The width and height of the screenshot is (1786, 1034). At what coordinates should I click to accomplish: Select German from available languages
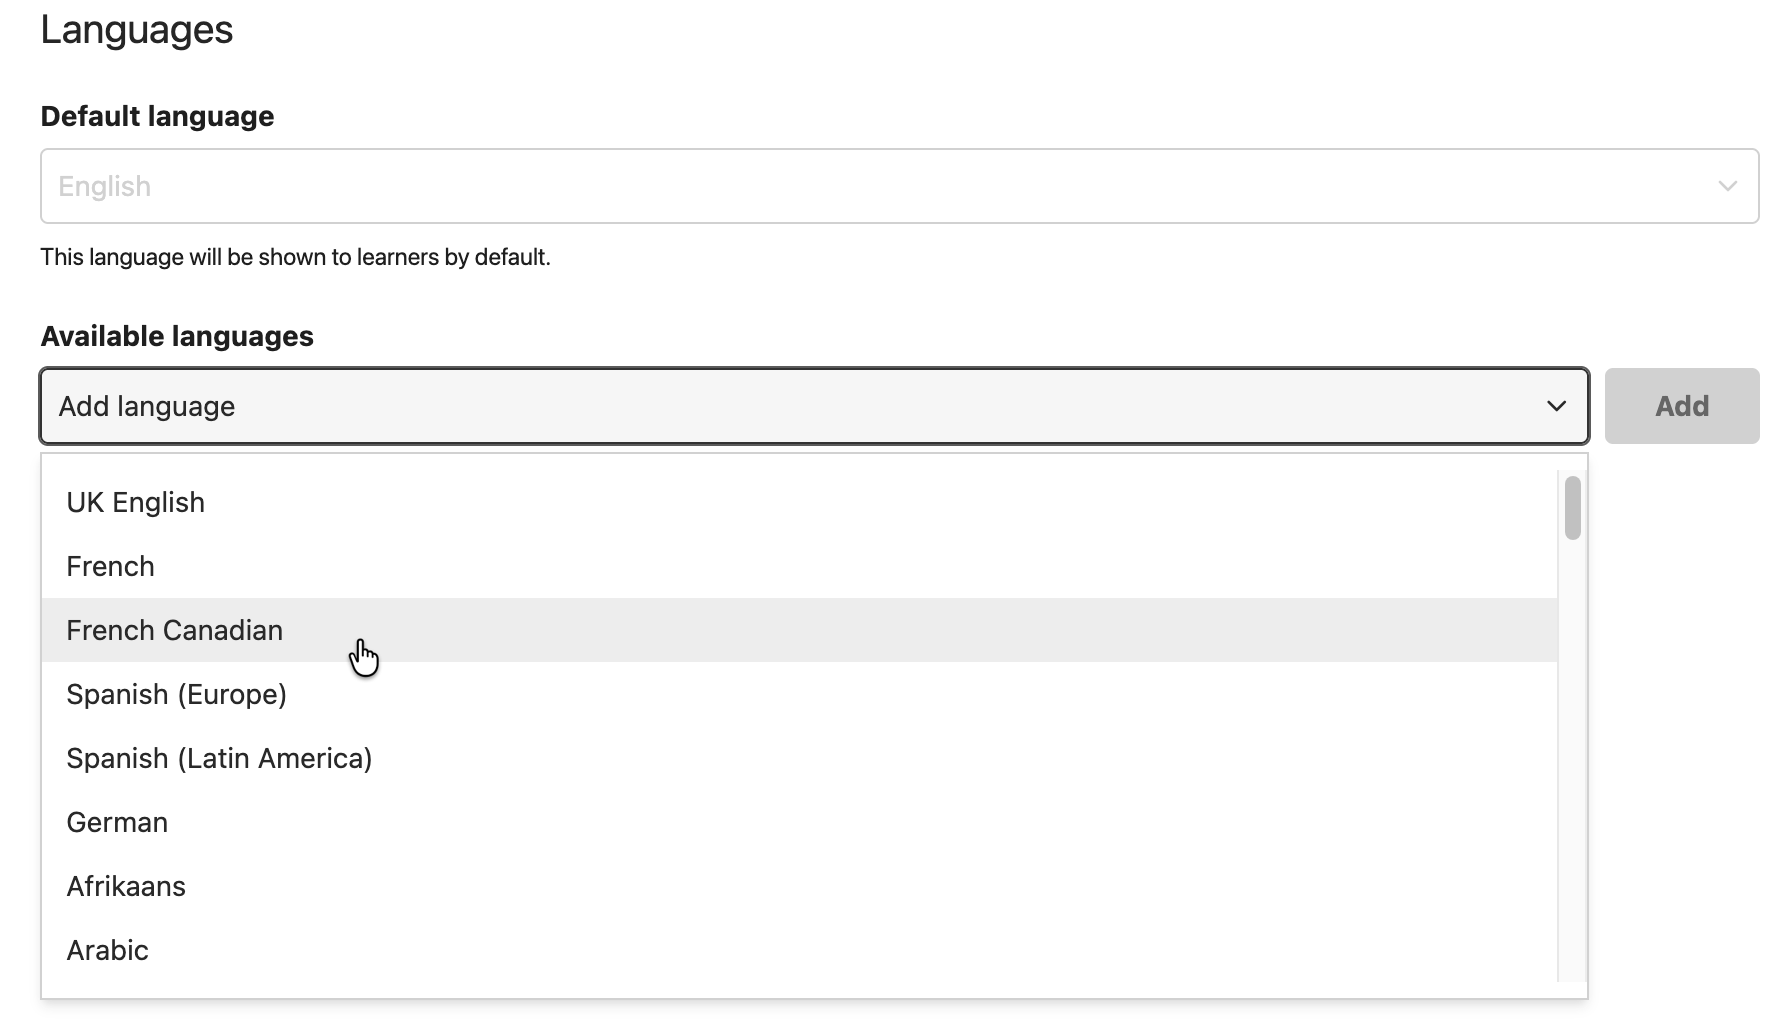point(799,822)
